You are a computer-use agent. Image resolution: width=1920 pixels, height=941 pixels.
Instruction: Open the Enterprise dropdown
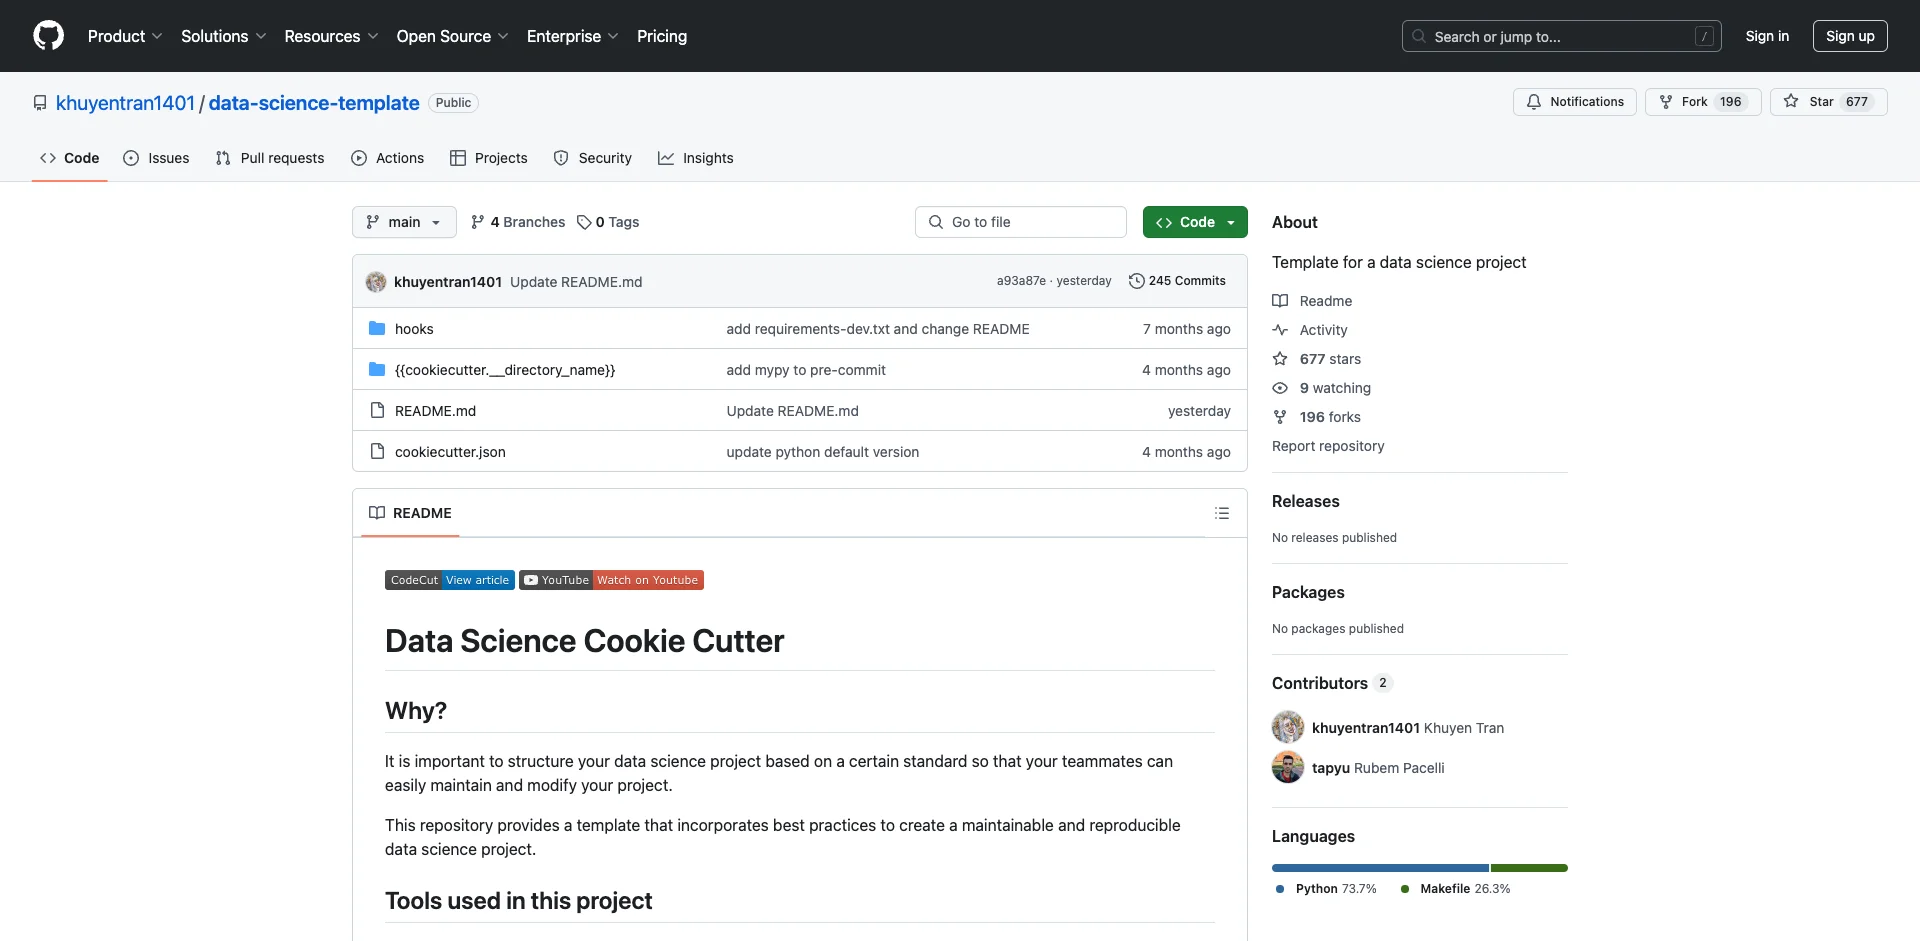click(572, 36)
